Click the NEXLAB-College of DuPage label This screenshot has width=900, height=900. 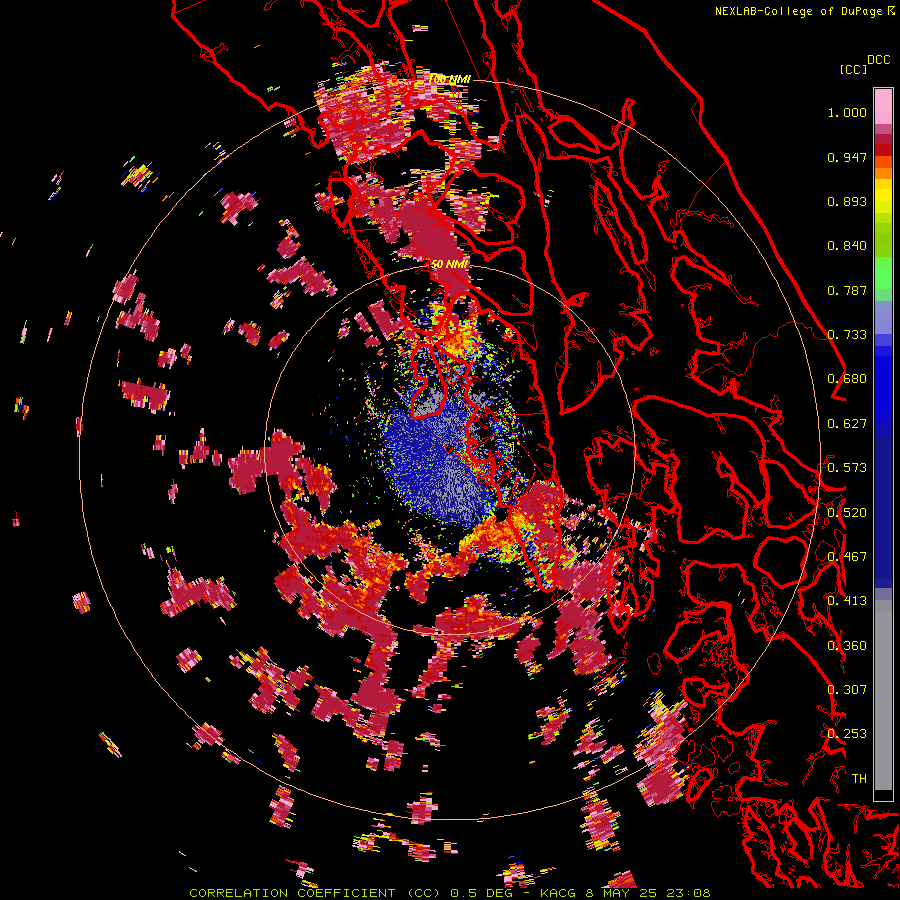[805, 11]
